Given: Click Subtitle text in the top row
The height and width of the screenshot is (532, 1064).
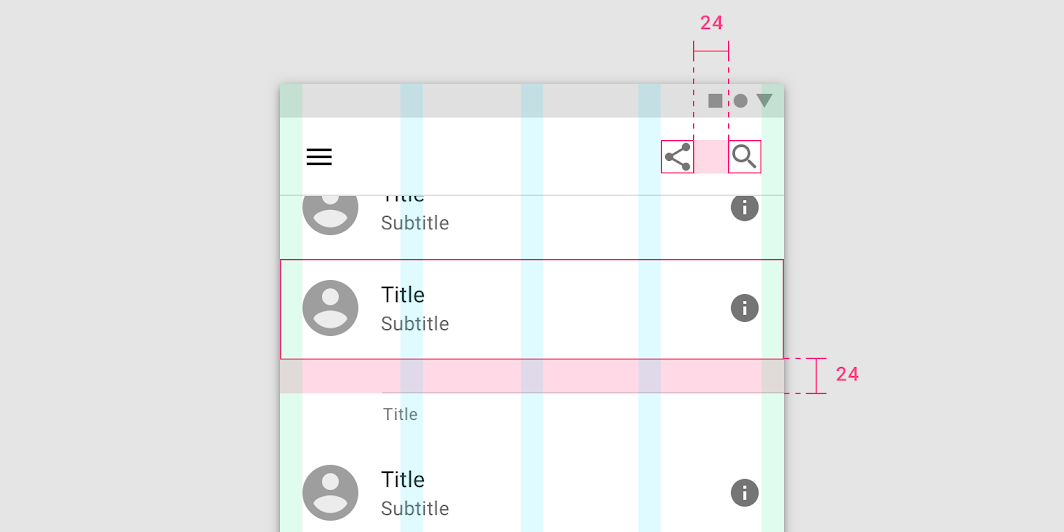Looking at the screenshot, I should (x=415, y=223).
